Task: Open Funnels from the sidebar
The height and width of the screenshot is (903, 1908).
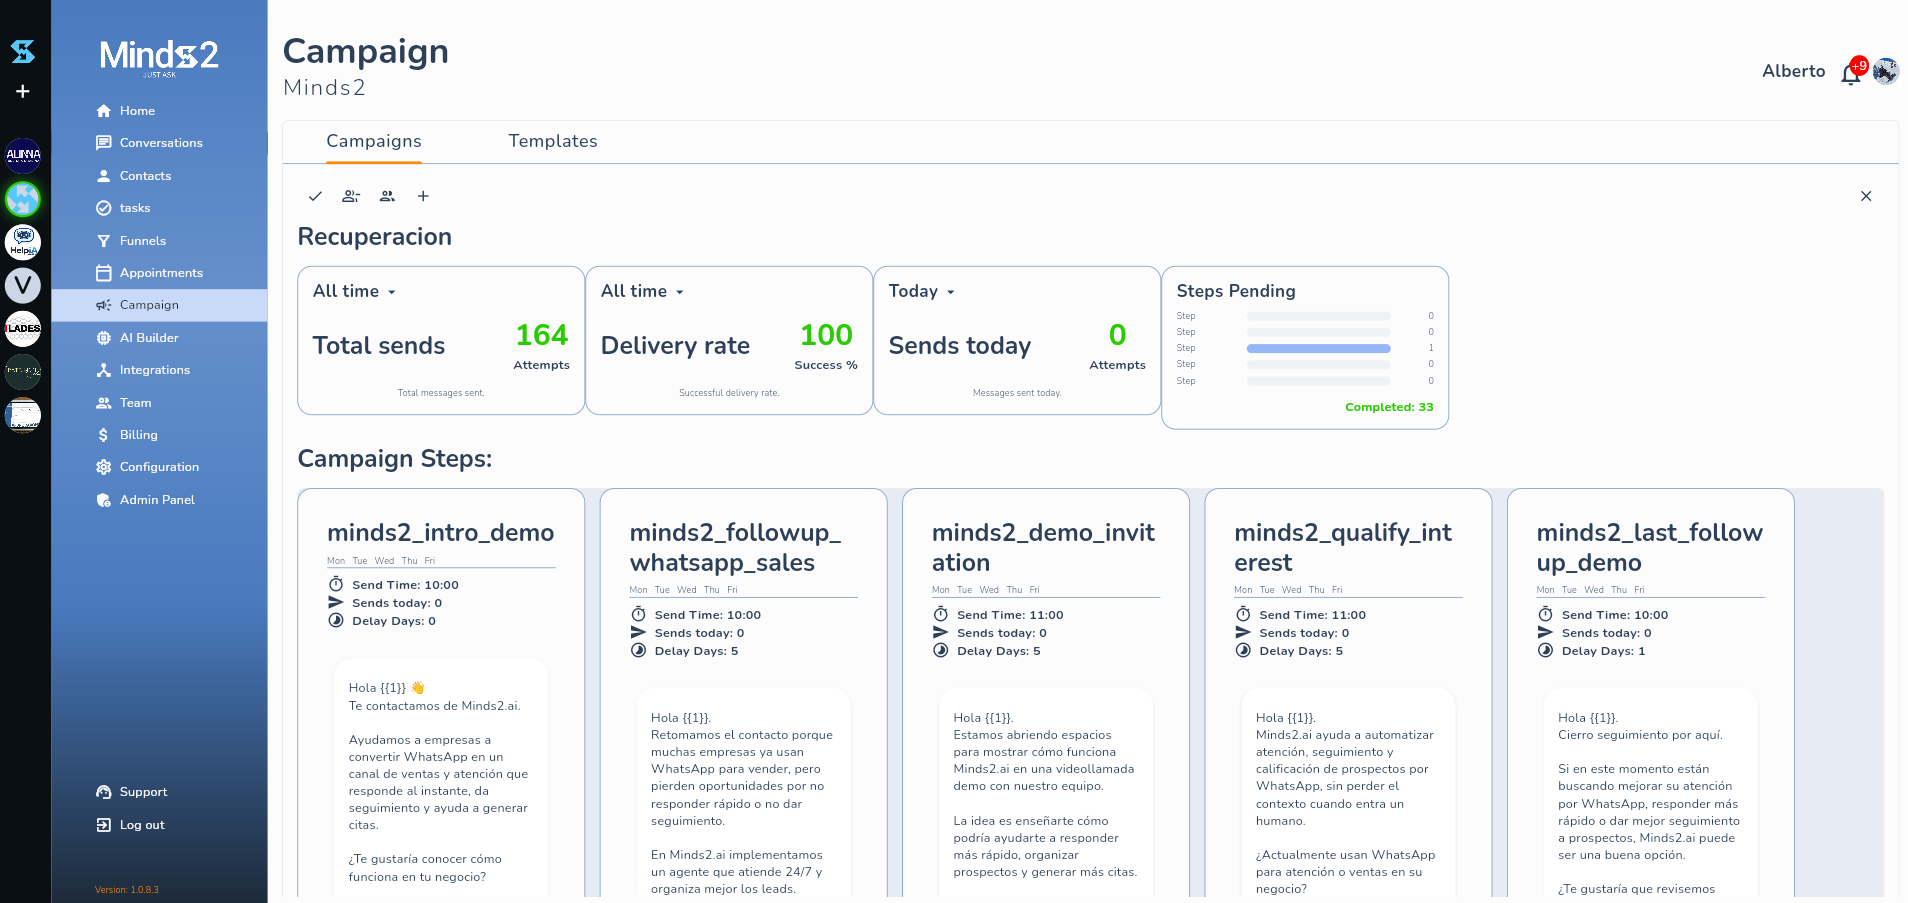Action: (159, 241)
